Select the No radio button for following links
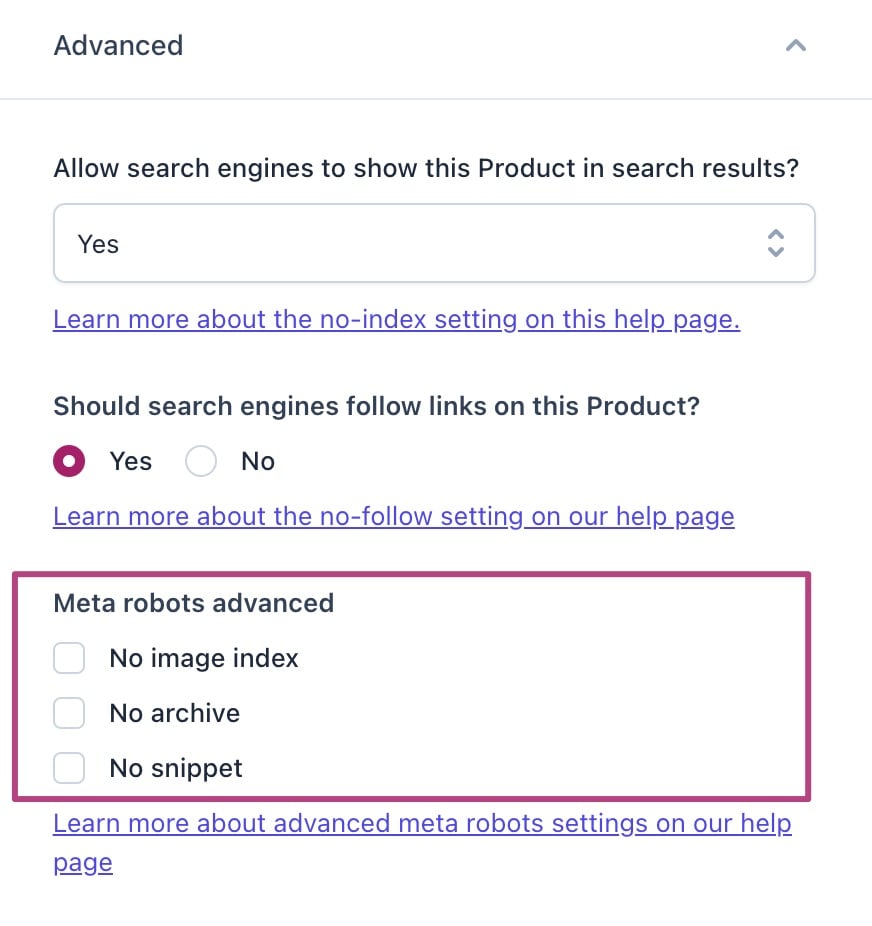 [x=201, y=461]
